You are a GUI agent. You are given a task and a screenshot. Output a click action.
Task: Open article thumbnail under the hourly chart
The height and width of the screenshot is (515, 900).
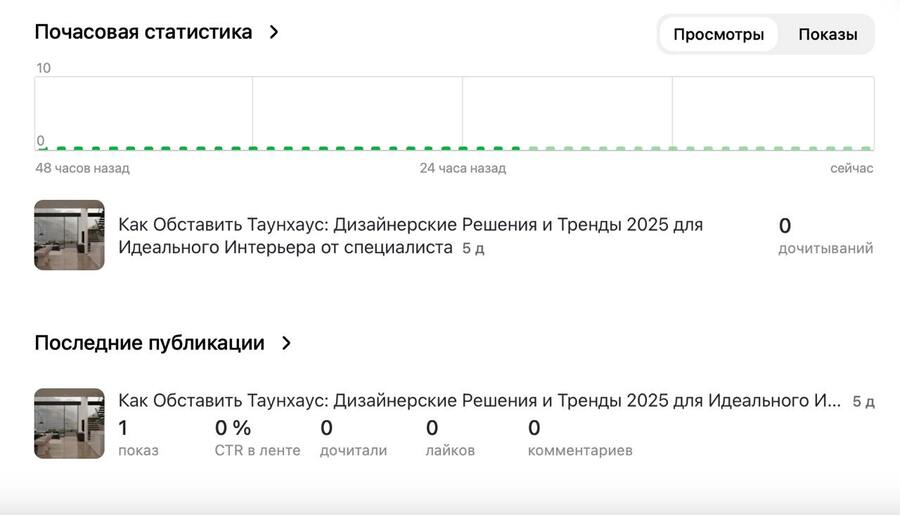point(69,235)
